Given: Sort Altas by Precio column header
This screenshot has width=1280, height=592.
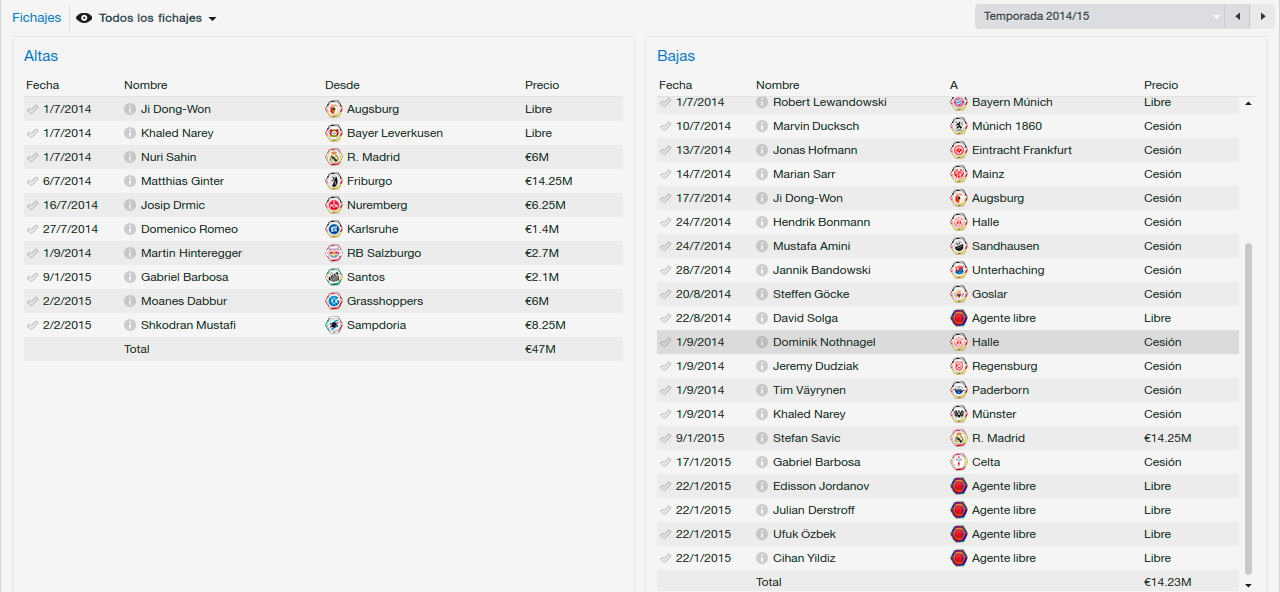Looking at the screenshot, I should 542,85.
